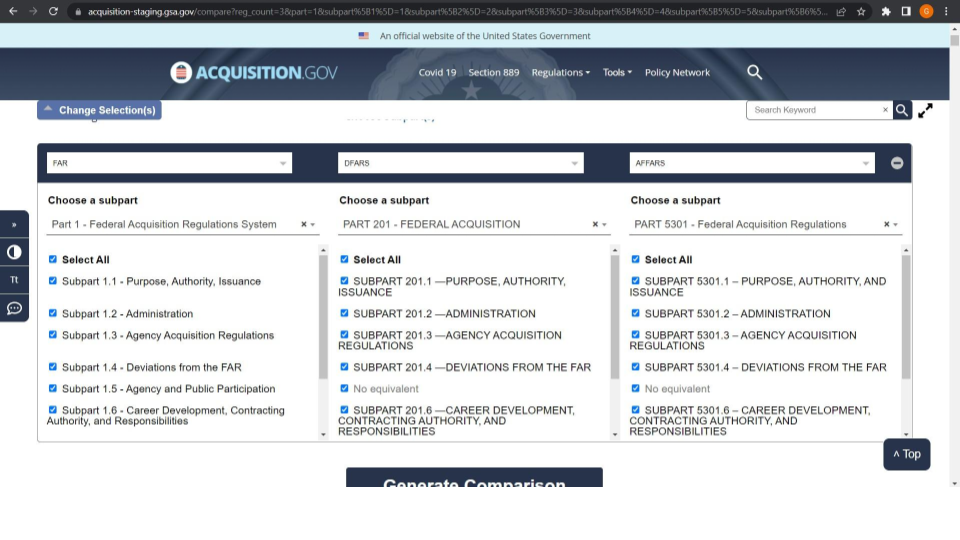Open the FAR regulation dropdown
The height and width of the screenshot is (540, 960).
(x=169, y=163)
